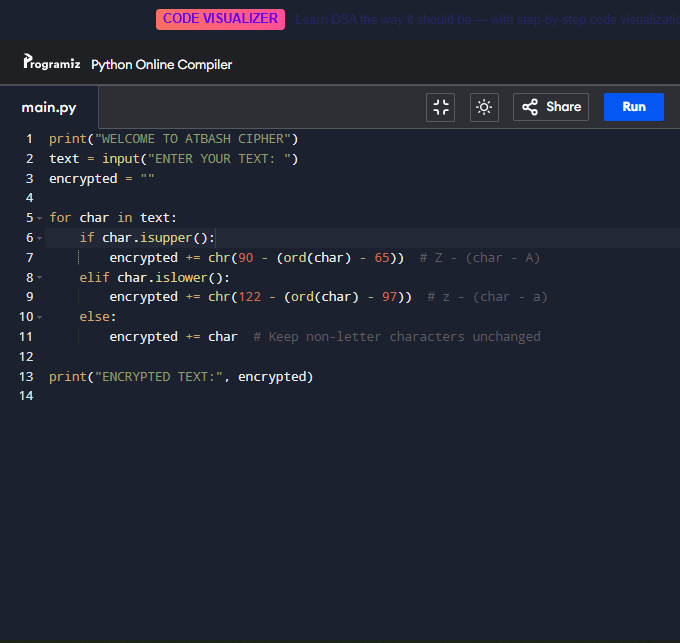
Task: Select the main.py tab
Action: tap(49, 108)
